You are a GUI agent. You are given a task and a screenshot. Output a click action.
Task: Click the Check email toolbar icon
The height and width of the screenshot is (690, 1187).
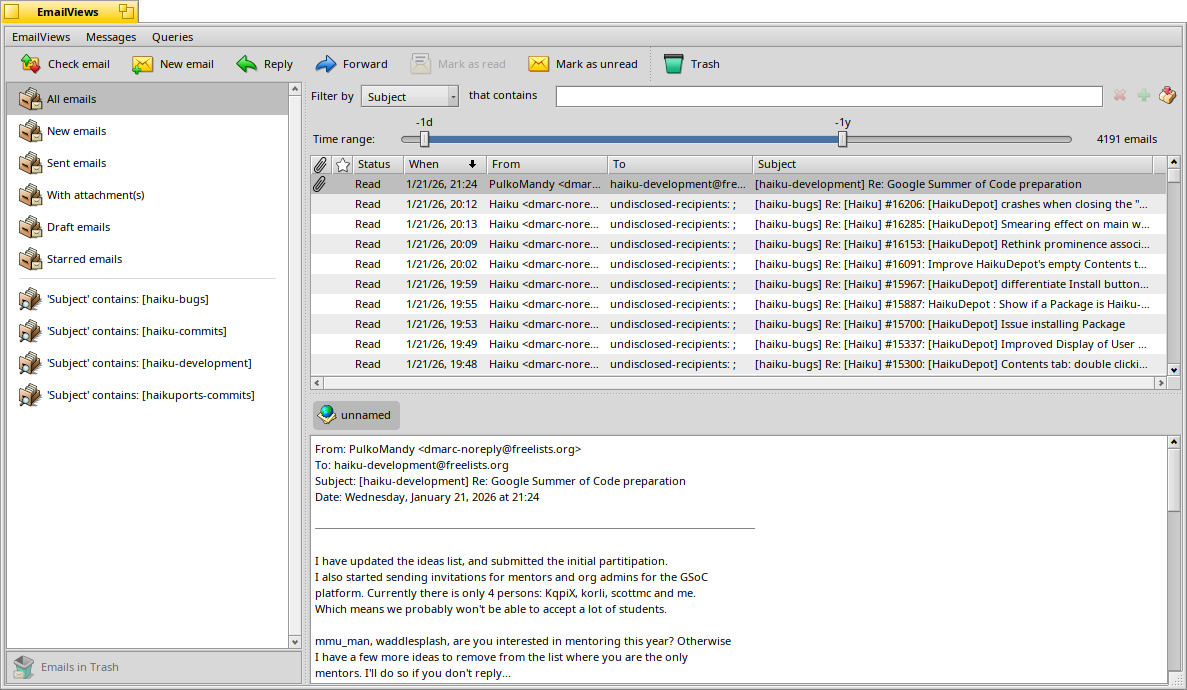[31, 64]
